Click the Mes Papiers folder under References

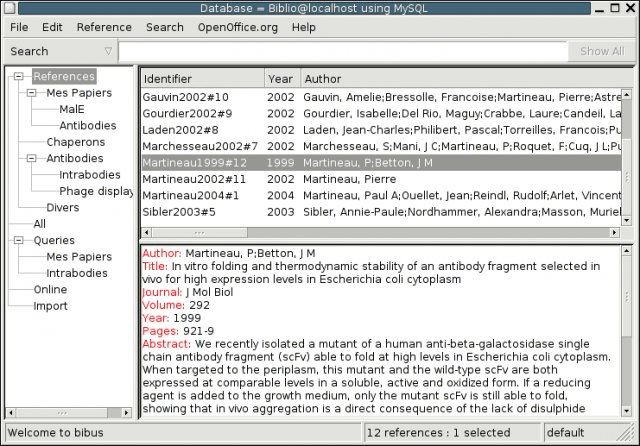(x=79, y=93)
